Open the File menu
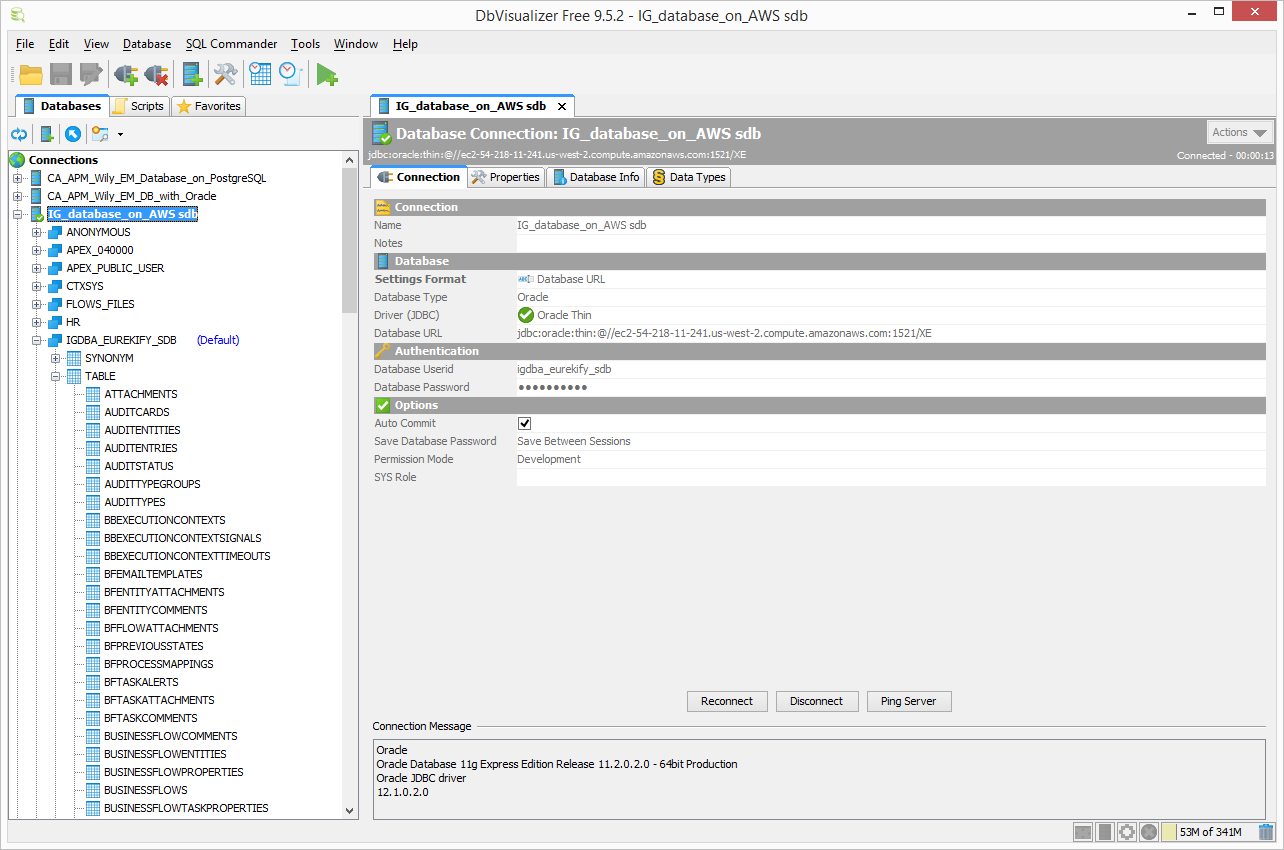Viewport: 1284px width, 850px height. point(25,44)
